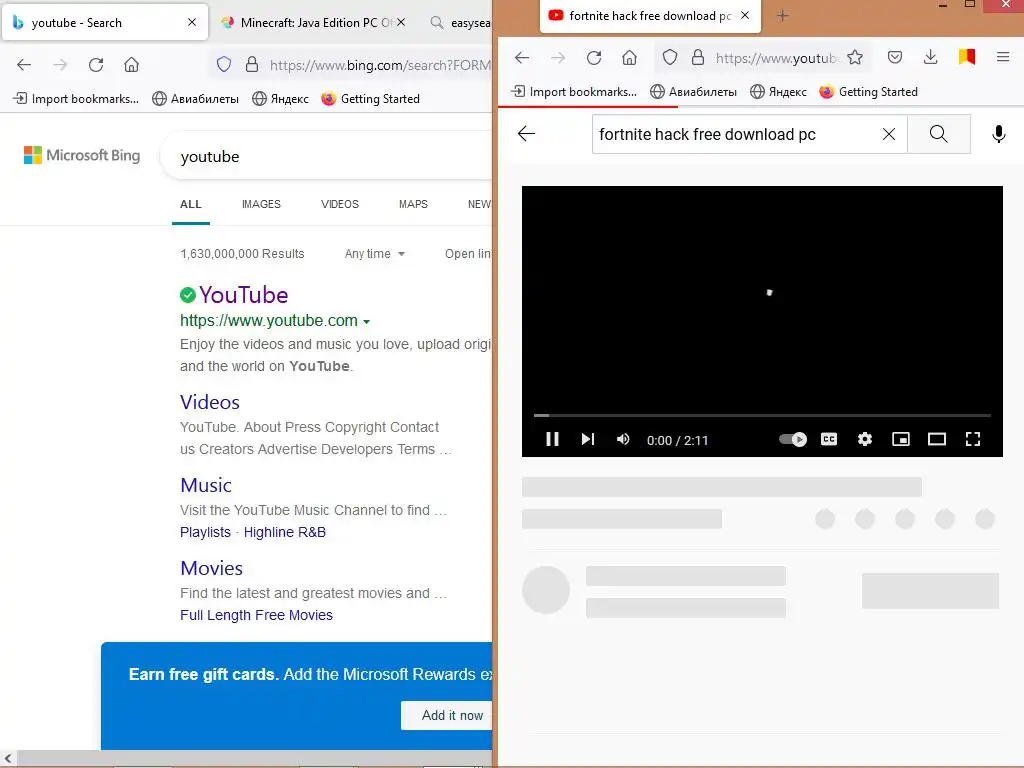Switch to the easysearch tab

(x=460, y=23)
